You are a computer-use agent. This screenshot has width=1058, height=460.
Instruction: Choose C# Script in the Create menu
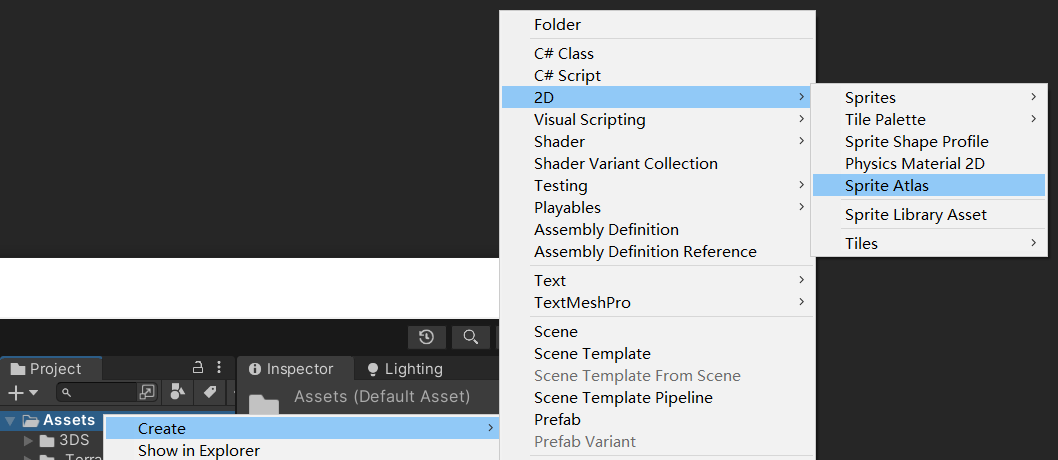click(567, 76)
